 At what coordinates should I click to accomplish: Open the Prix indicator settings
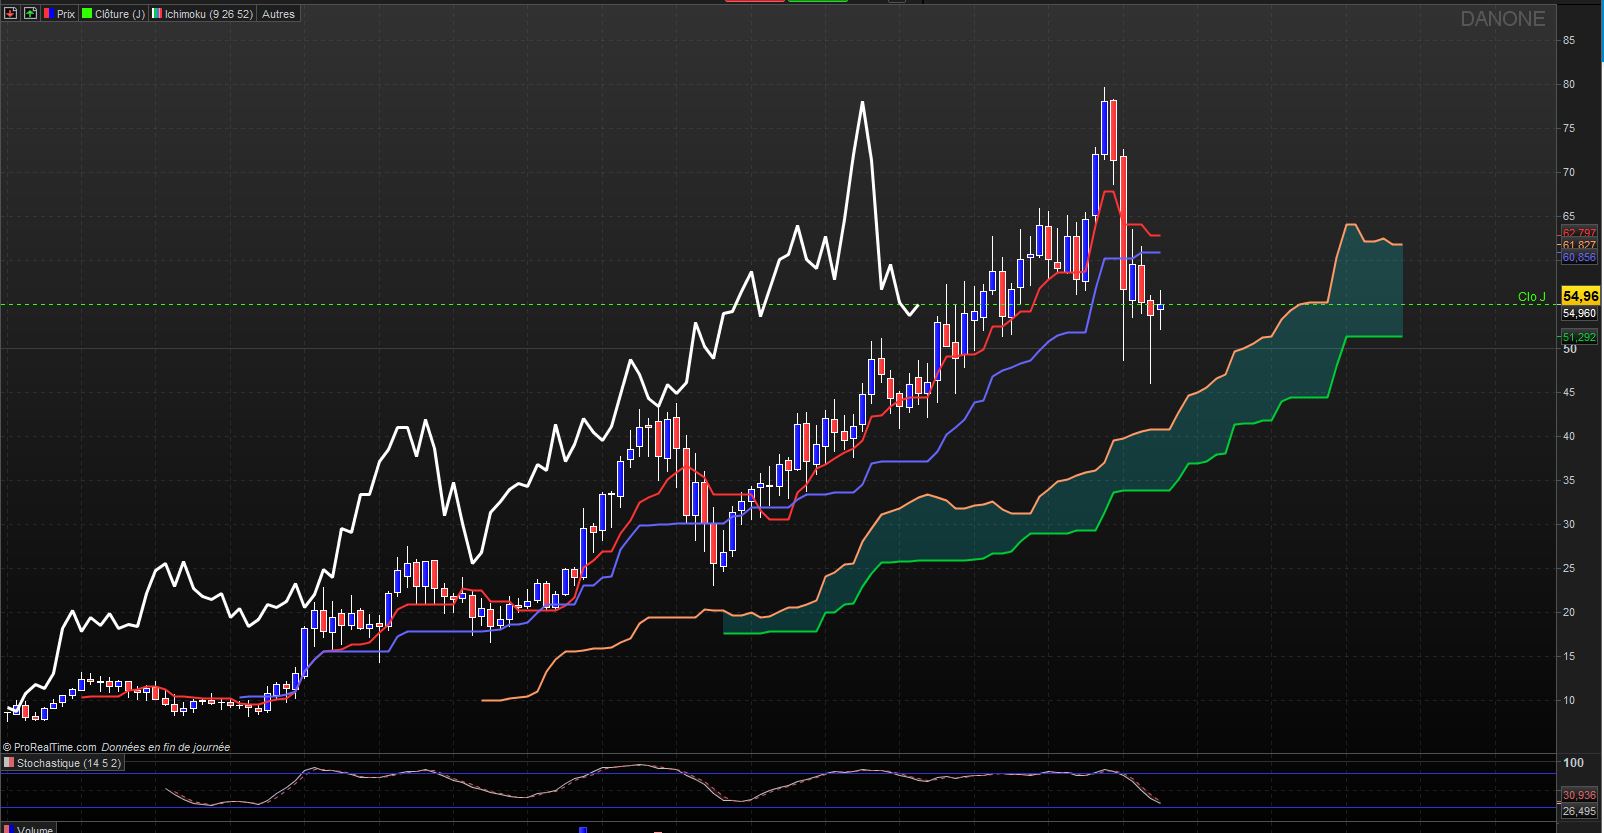click(59, 14)
